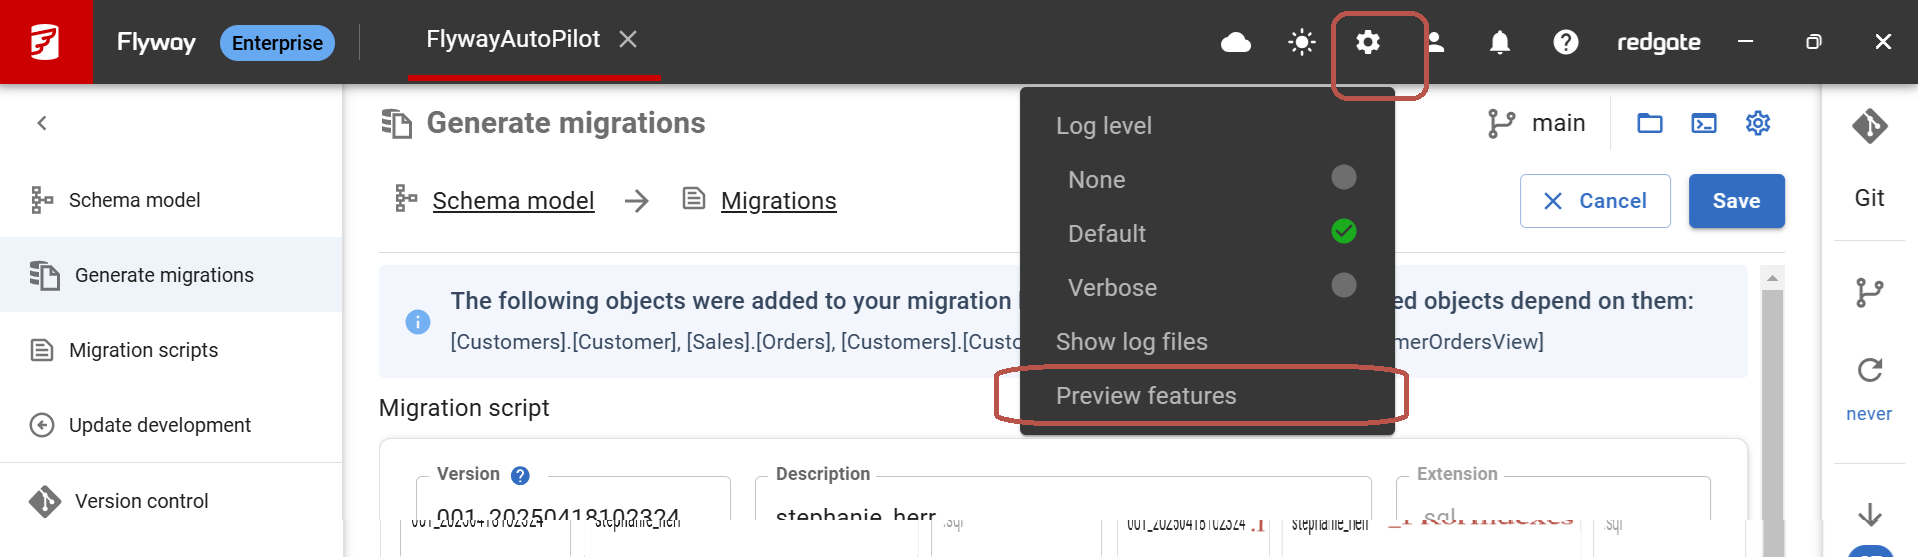
Task: Open Update development sidebar item
Action: tap(171, 425)
